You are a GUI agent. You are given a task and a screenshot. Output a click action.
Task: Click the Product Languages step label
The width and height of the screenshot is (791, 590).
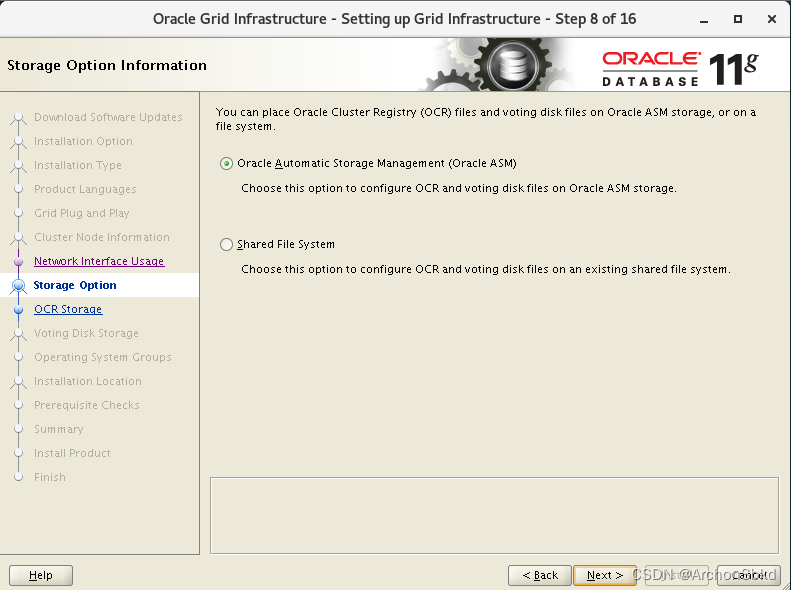85,189
